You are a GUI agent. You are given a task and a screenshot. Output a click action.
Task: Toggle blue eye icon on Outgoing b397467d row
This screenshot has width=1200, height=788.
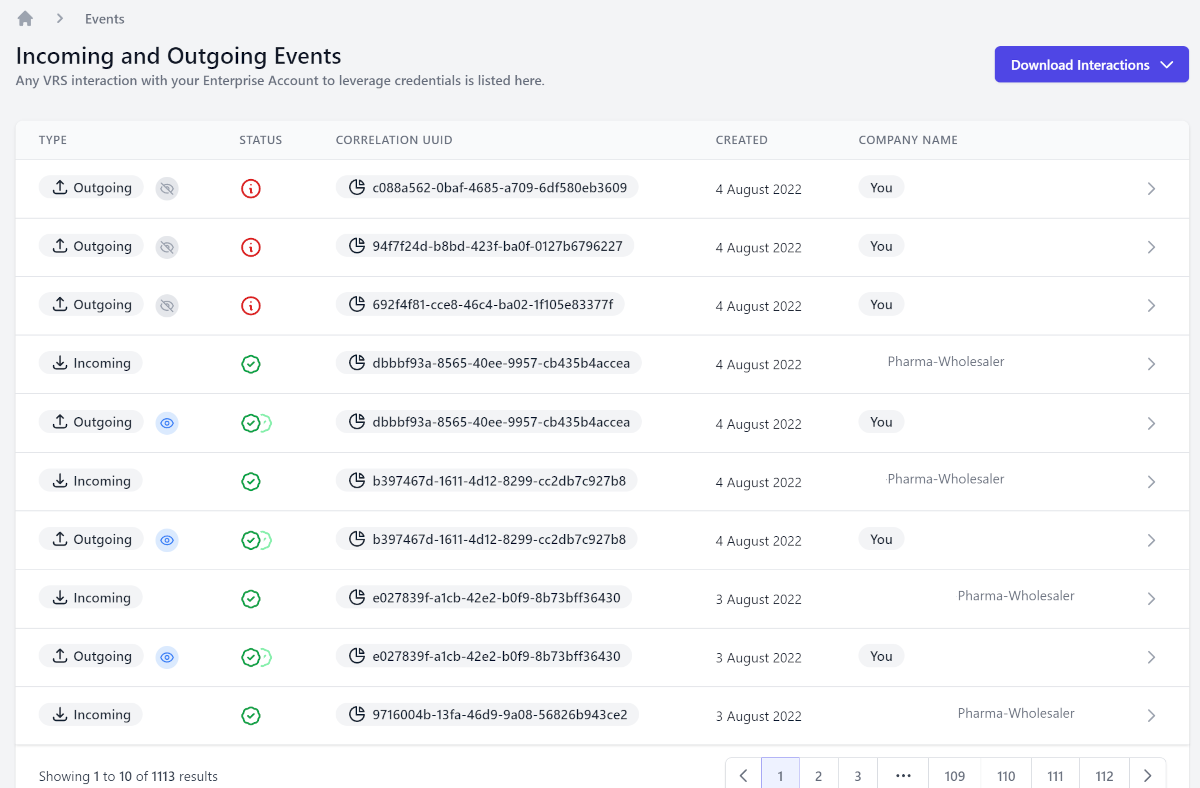point(167,540)
